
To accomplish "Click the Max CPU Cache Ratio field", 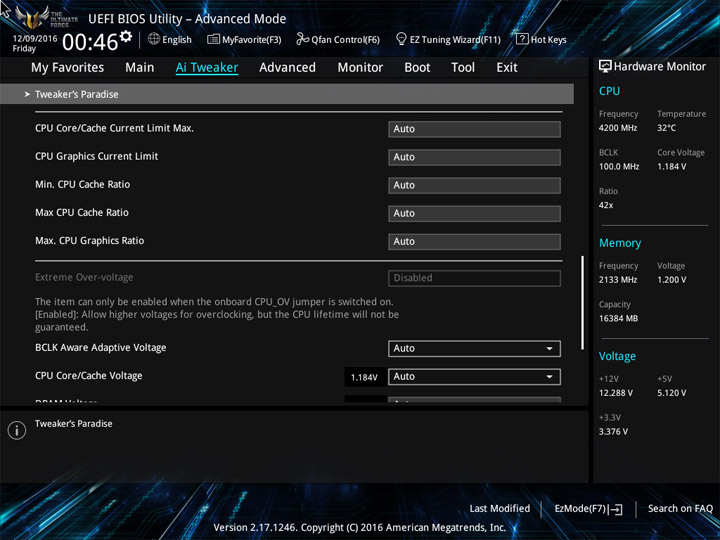I will pos(474,214).
